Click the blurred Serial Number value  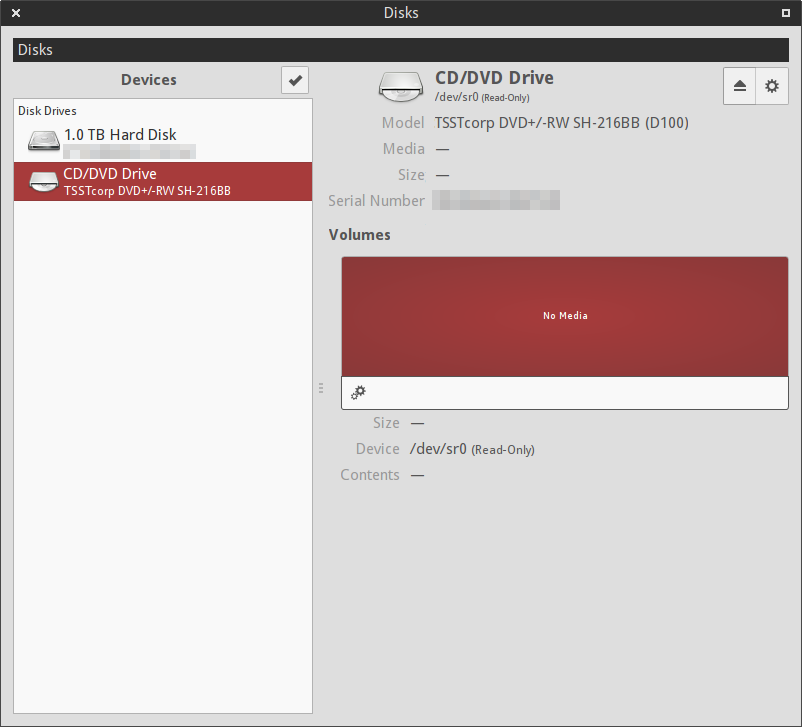point(496,201)
